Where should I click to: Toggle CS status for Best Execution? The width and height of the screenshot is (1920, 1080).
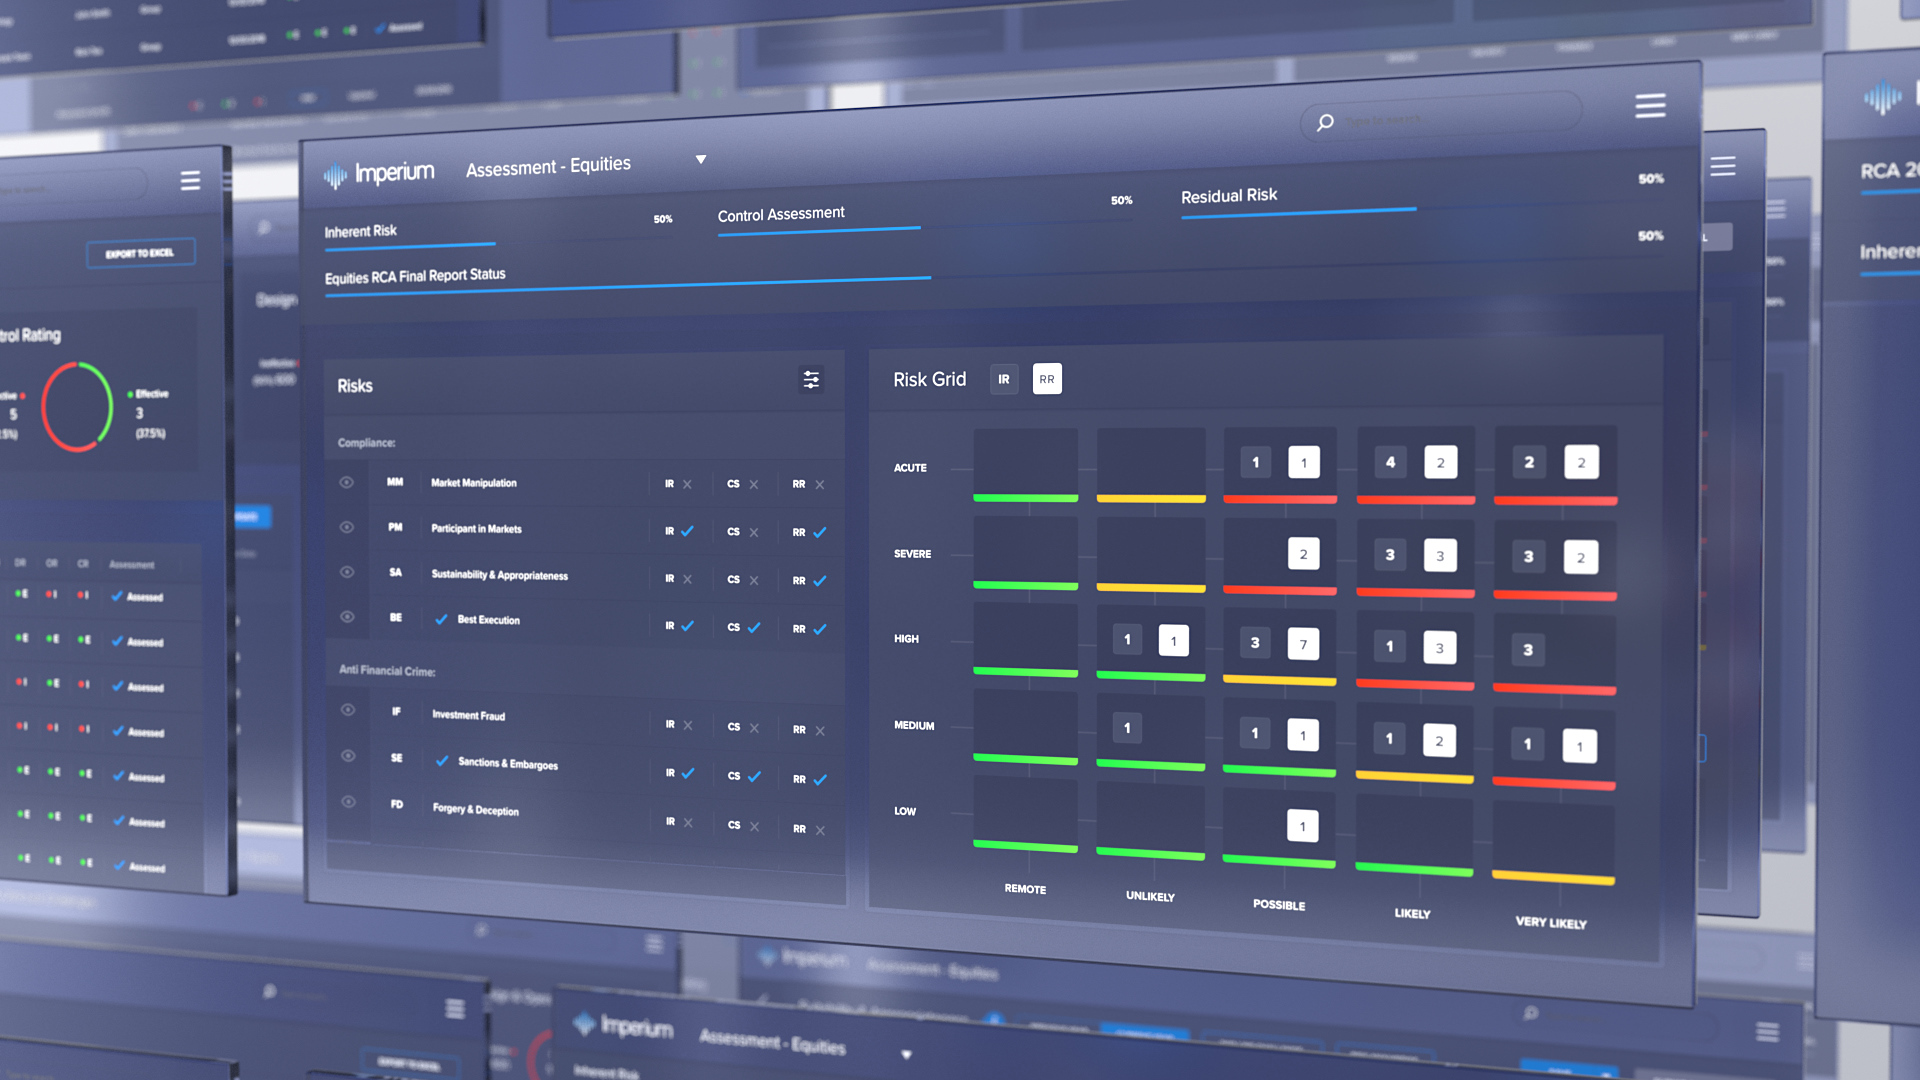[754, 628]
